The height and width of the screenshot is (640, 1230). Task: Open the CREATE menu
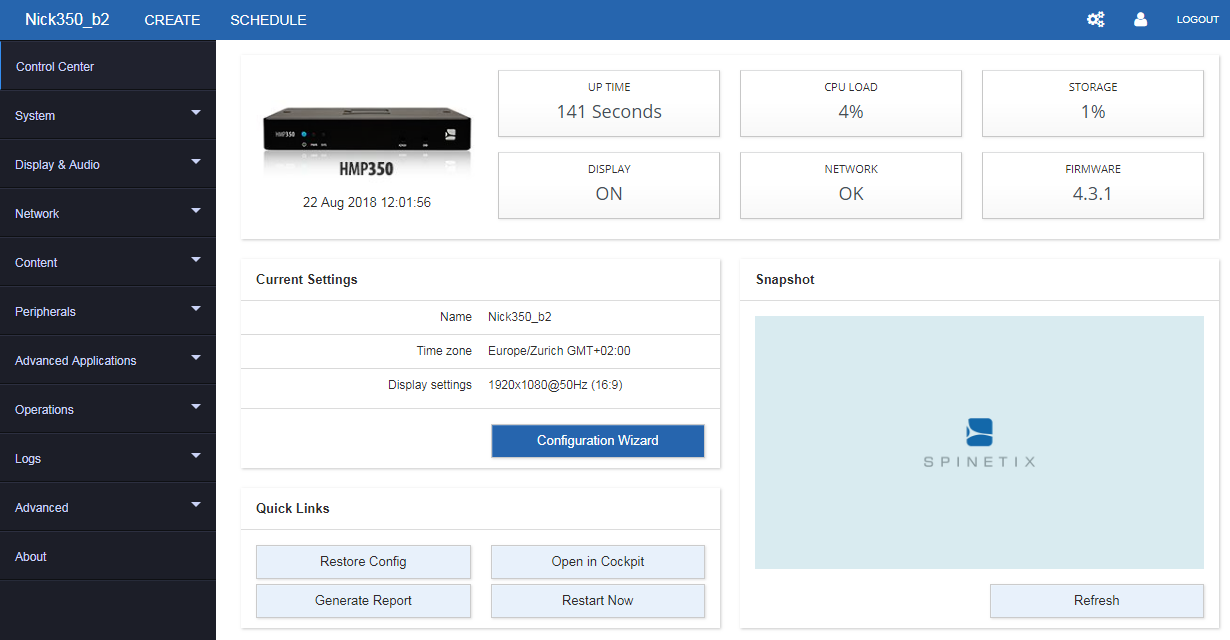[x=172, y=20]
